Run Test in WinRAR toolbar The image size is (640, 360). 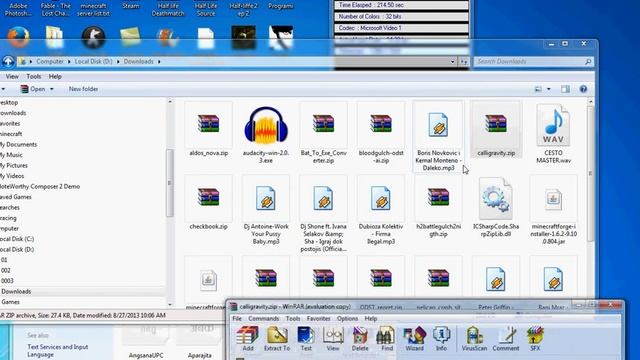click(306, 339)
